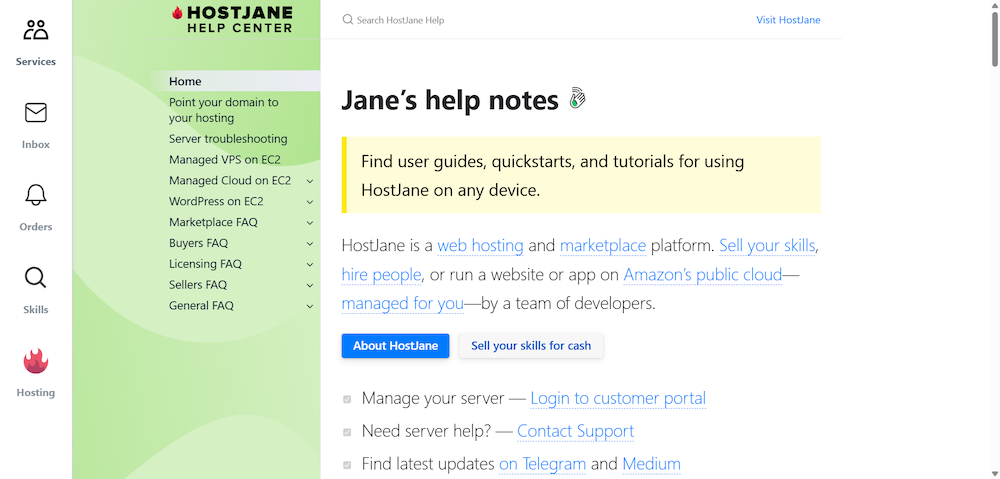This screenshot has width=1000, height=479.
Task: Open Licensing FAQ menu item
Action: (x=205, y=263)
